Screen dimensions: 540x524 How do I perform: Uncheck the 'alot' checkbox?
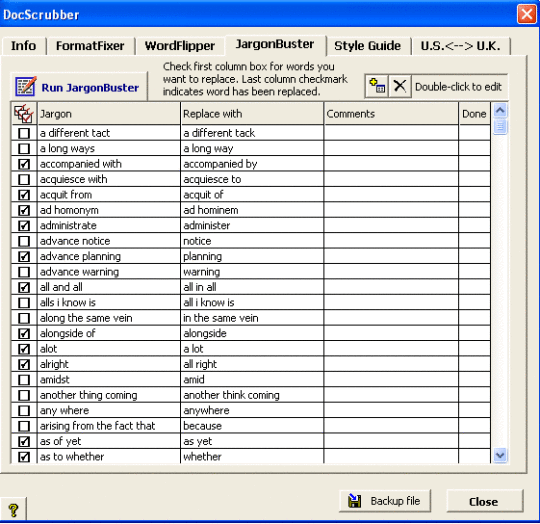pyautogui.click(x=24, y=349)
